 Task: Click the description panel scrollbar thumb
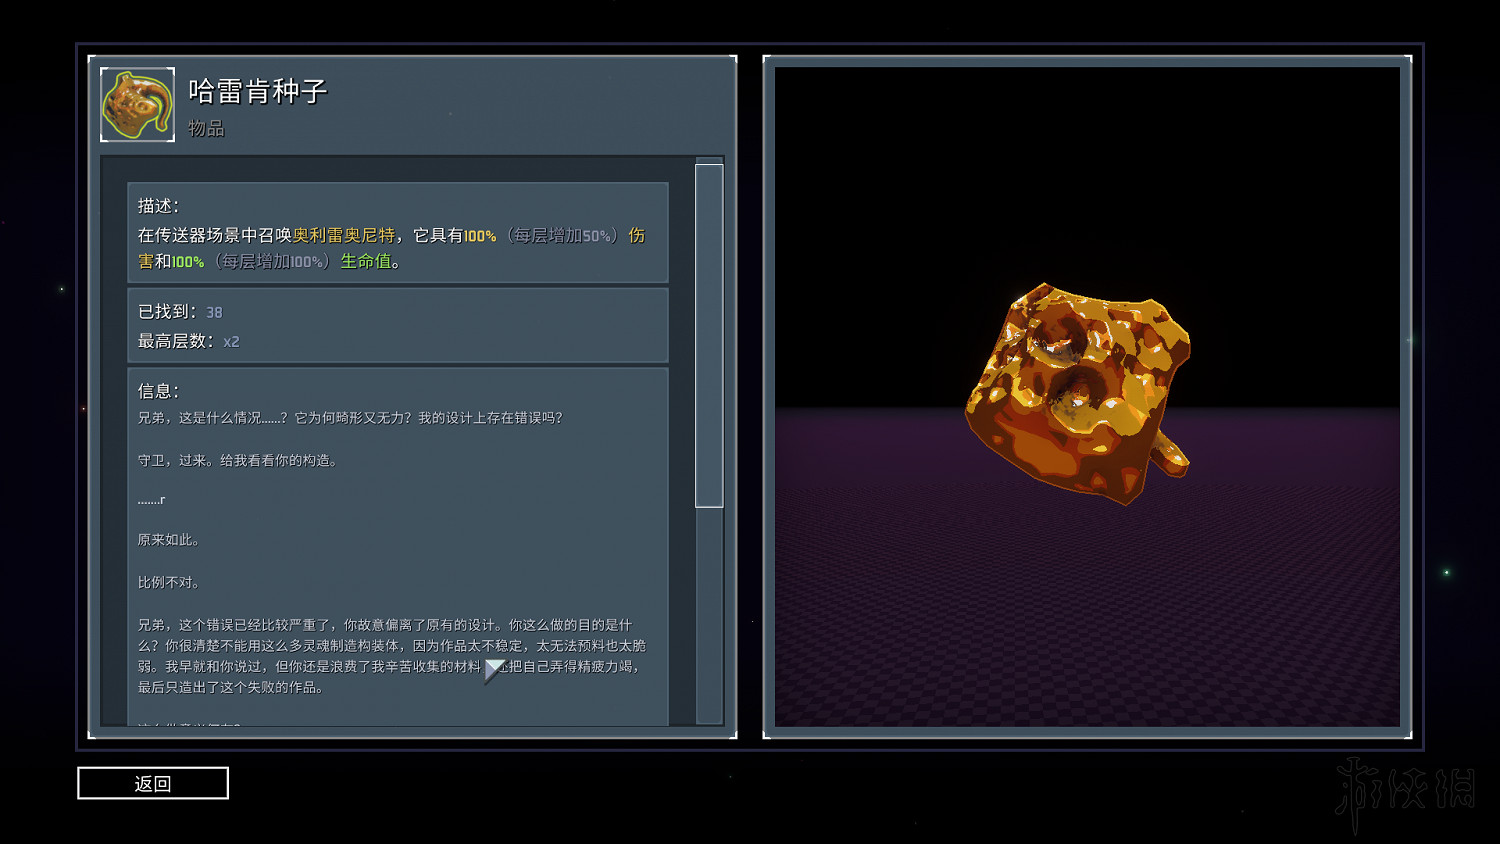coord(709,335)
